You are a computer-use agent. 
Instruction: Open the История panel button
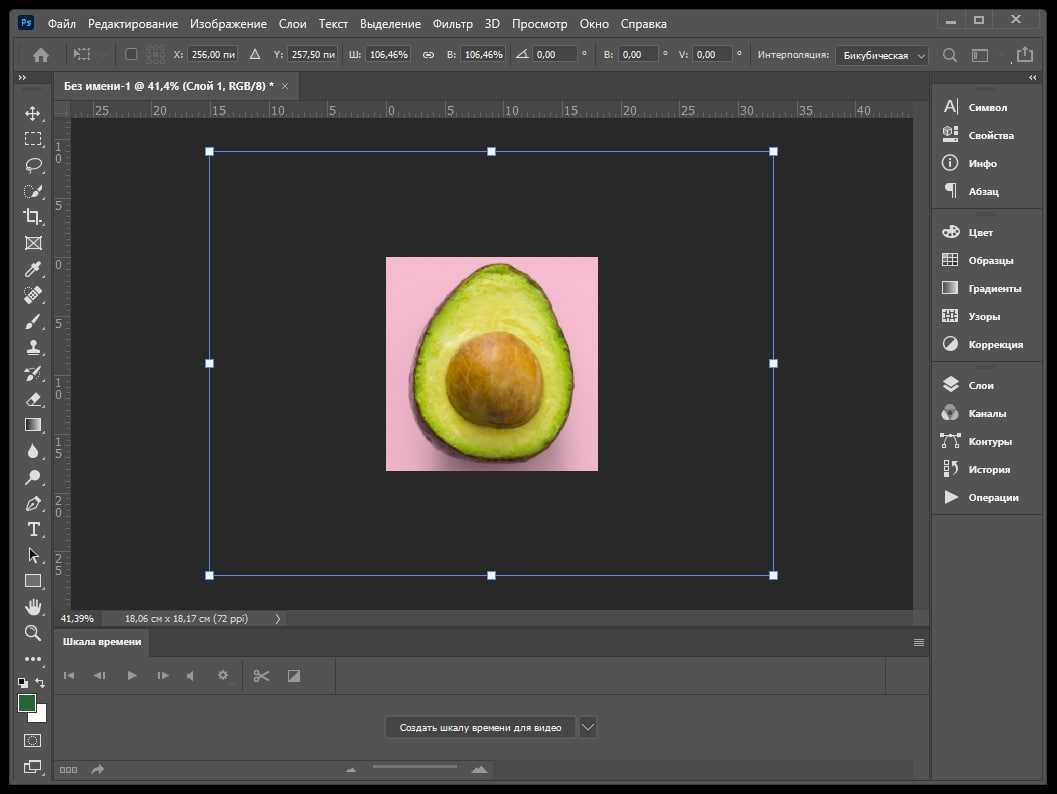[988, 469]
